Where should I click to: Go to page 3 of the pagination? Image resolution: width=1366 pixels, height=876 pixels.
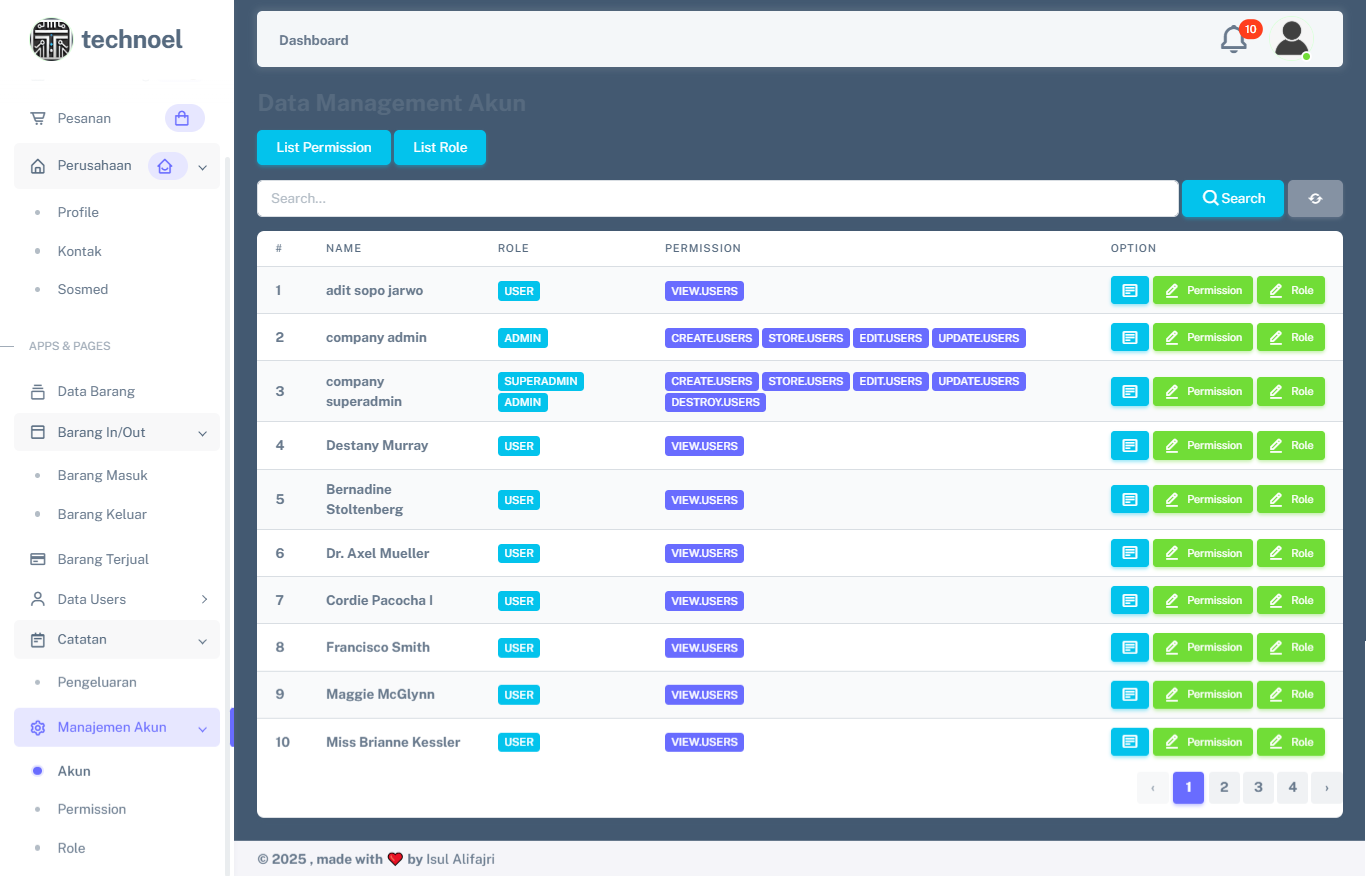pyautogui.click(x=1257, y=788)
